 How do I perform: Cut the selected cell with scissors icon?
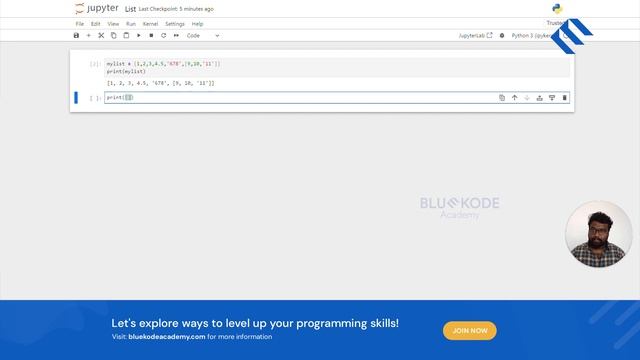(x=101, y=36)
